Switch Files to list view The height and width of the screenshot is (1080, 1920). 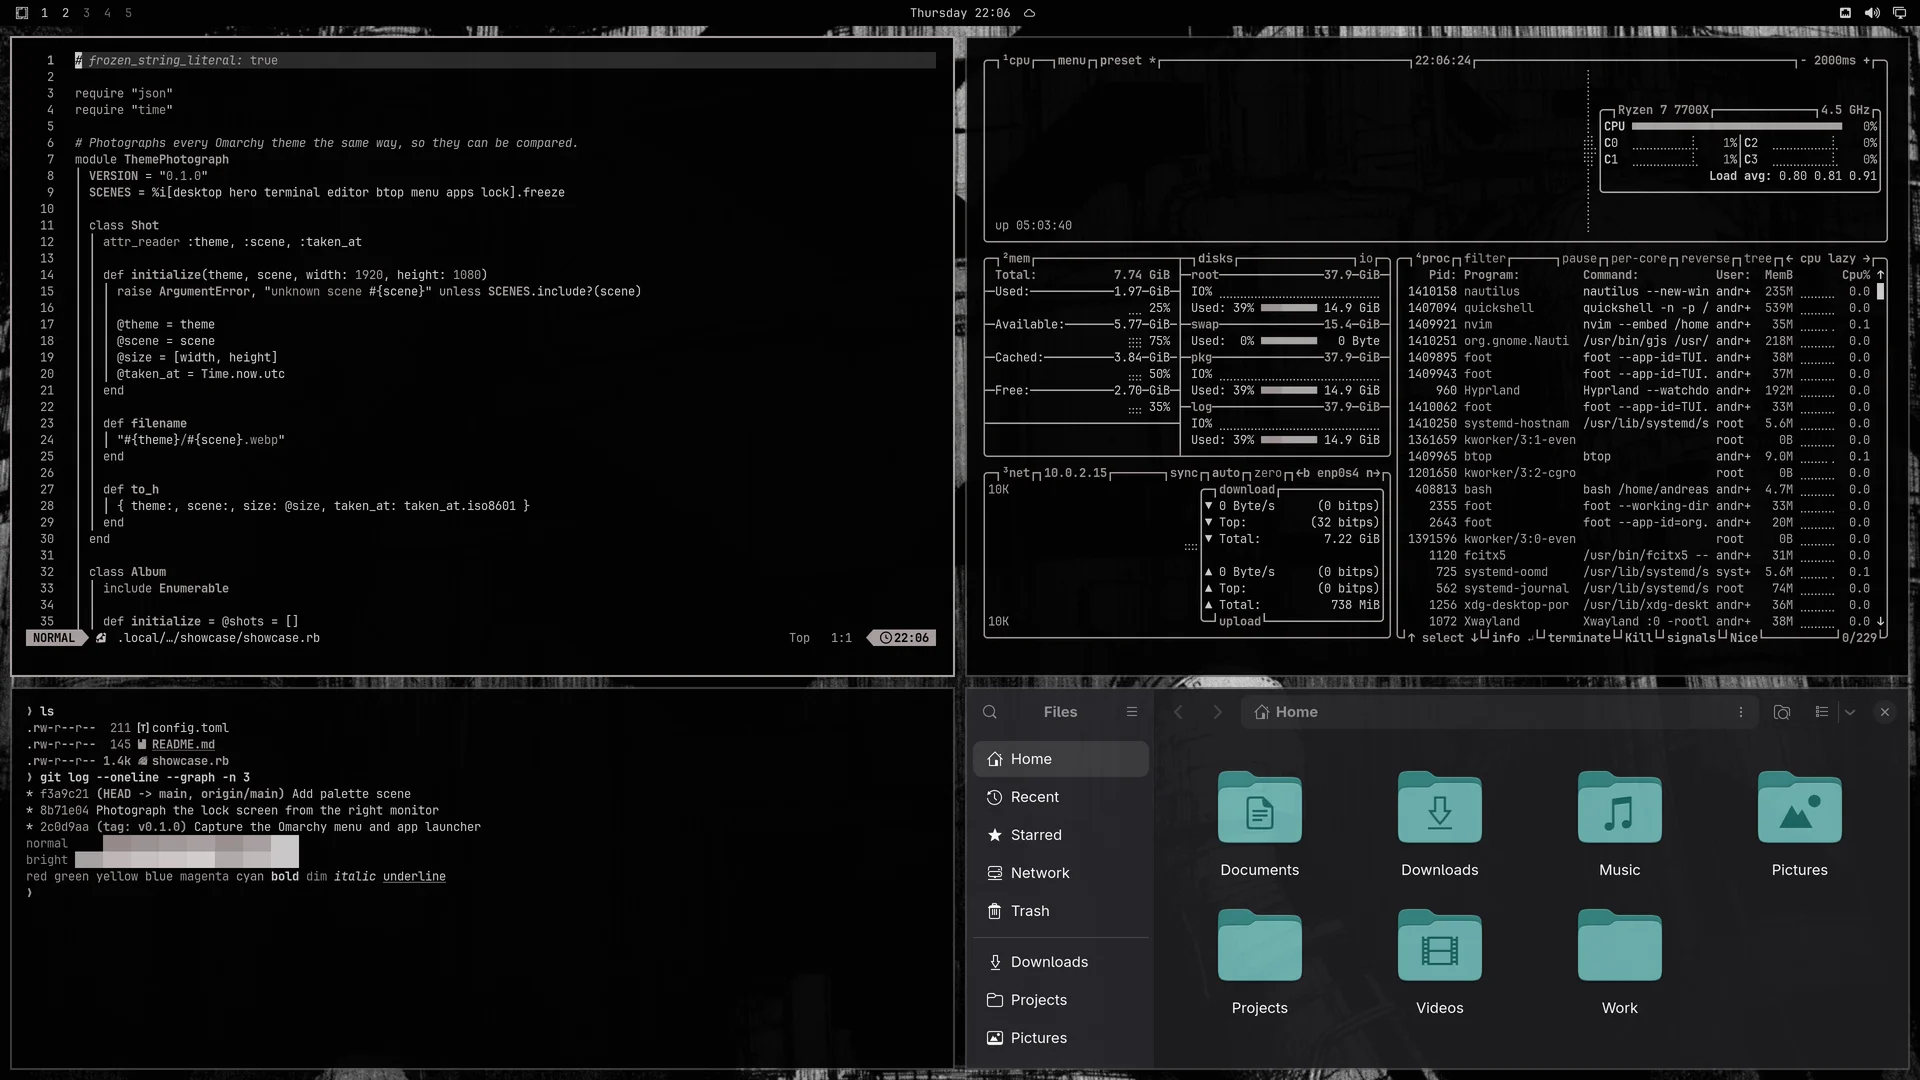point(1822,712)
